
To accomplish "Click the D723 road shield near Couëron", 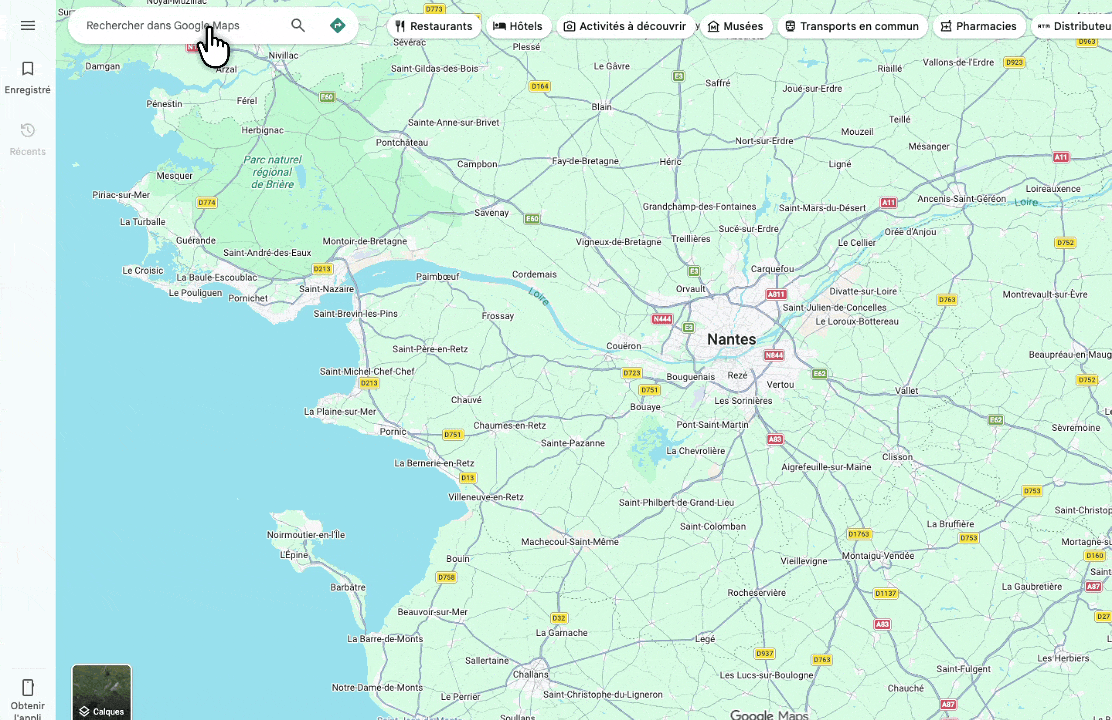I will coord(632,373).
